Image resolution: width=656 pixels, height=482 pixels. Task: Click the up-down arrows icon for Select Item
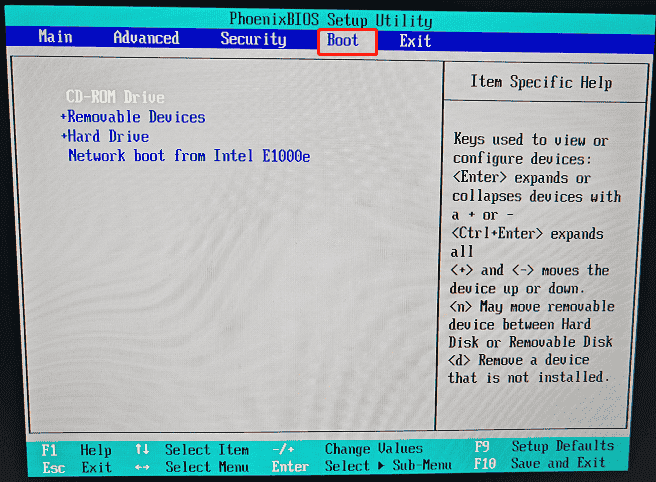pos(142,449)
